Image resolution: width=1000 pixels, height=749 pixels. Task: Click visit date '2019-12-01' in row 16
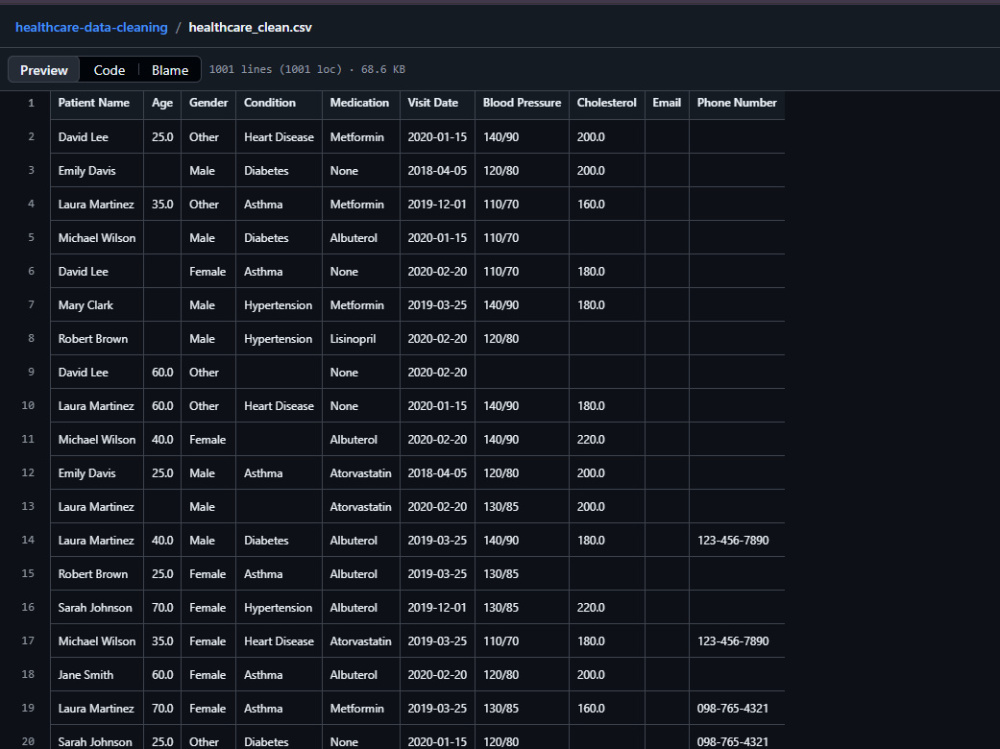coord(437,608)
